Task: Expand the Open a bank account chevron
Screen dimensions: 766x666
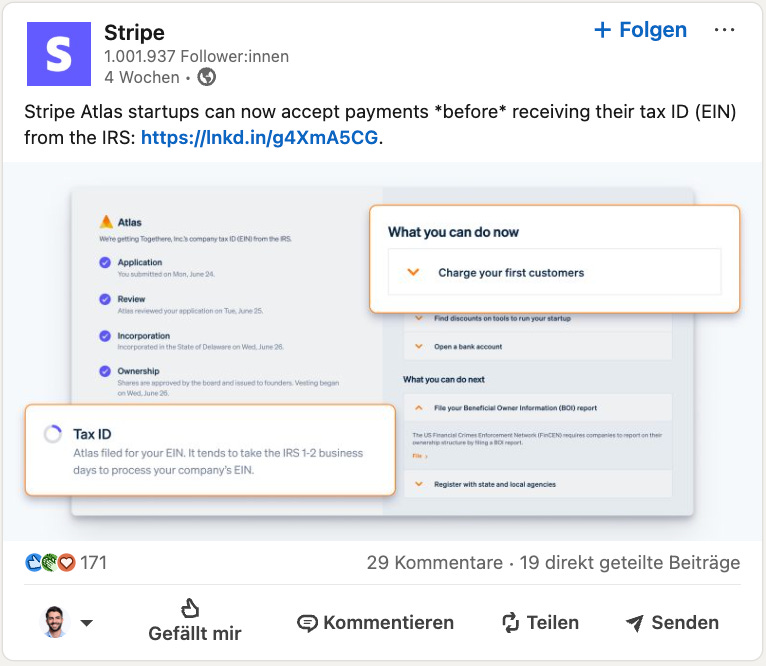Action: pyautogui.click(x=419, y=346)
